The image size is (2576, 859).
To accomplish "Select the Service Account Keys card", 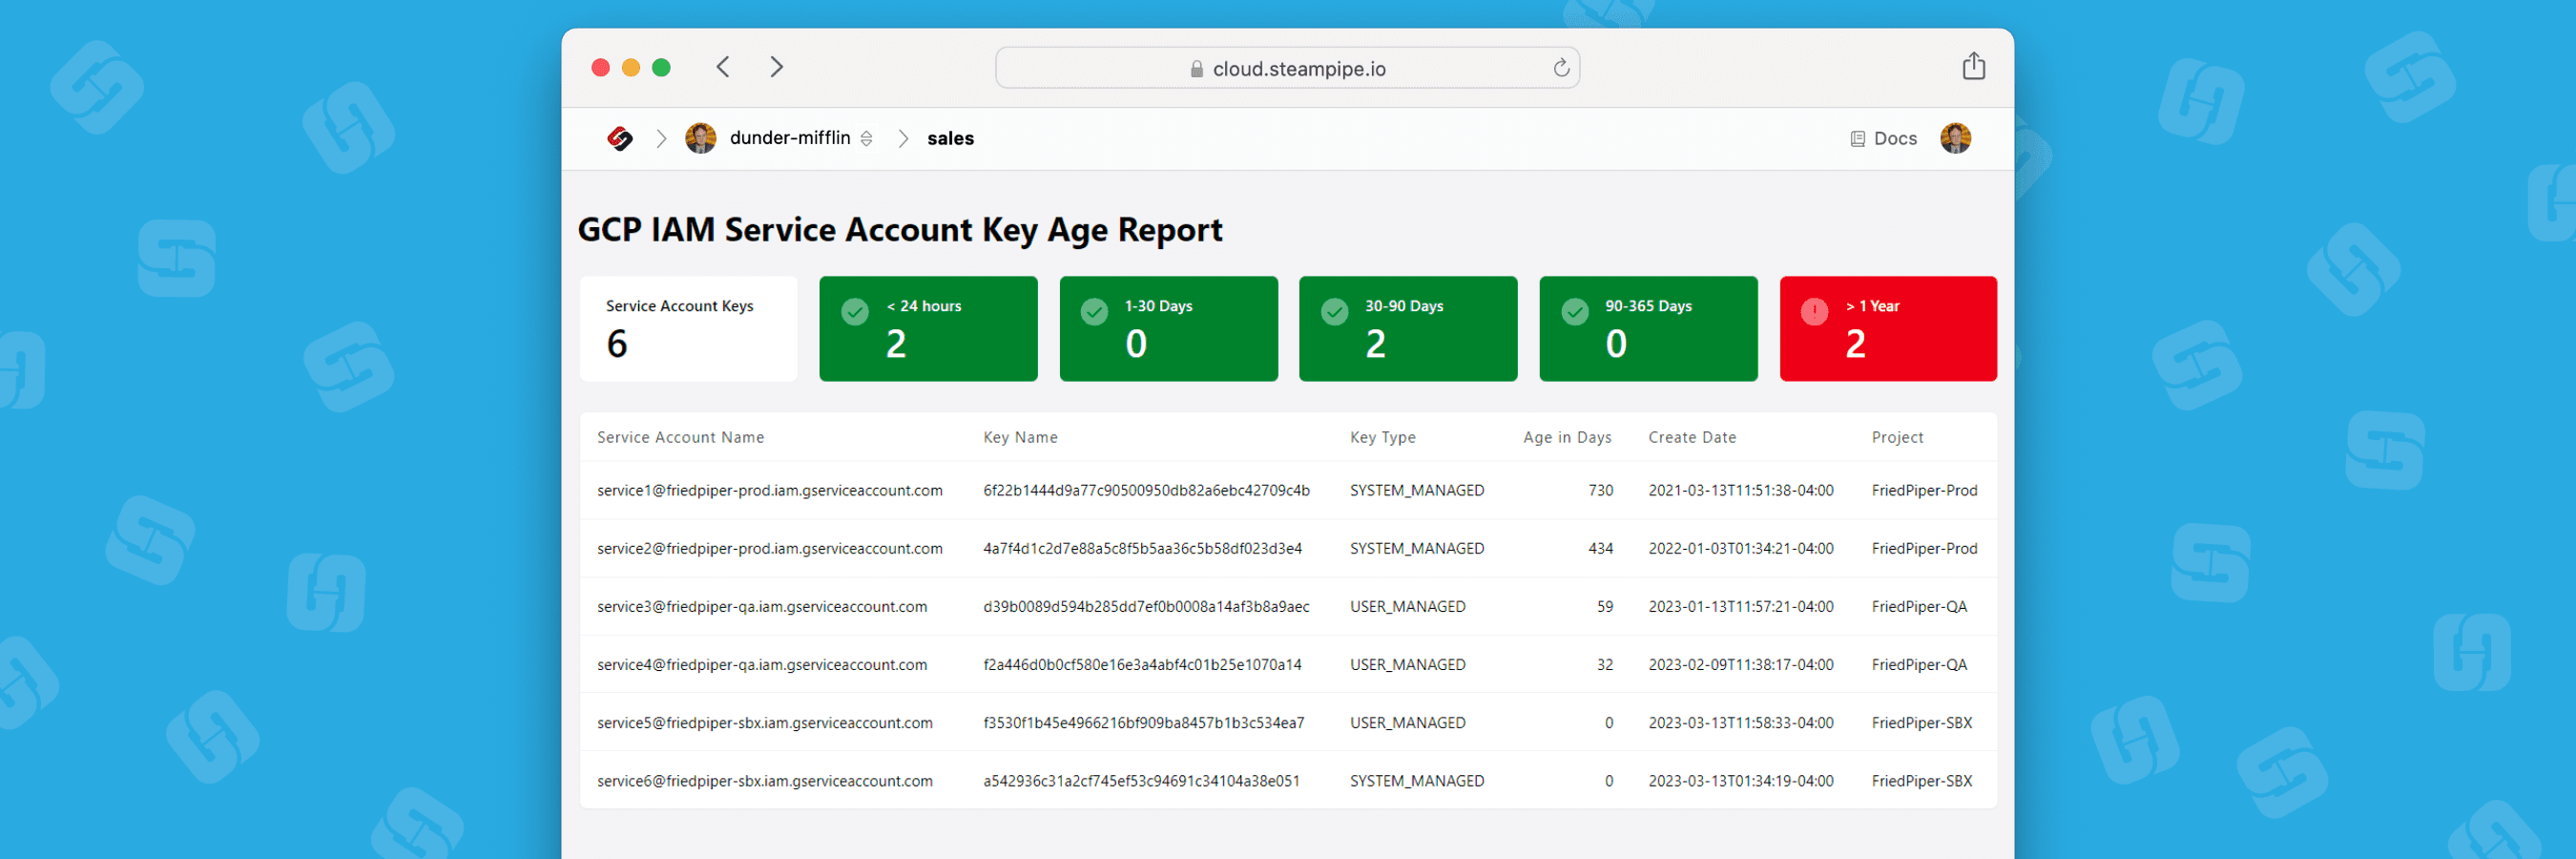I will point(688,329).
